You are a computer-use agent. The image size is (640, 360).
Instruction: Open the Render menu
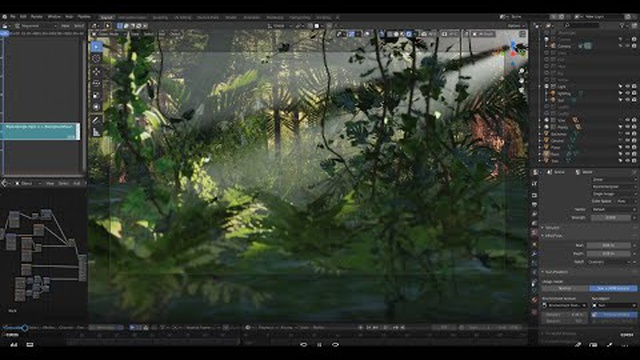[37, 17]
